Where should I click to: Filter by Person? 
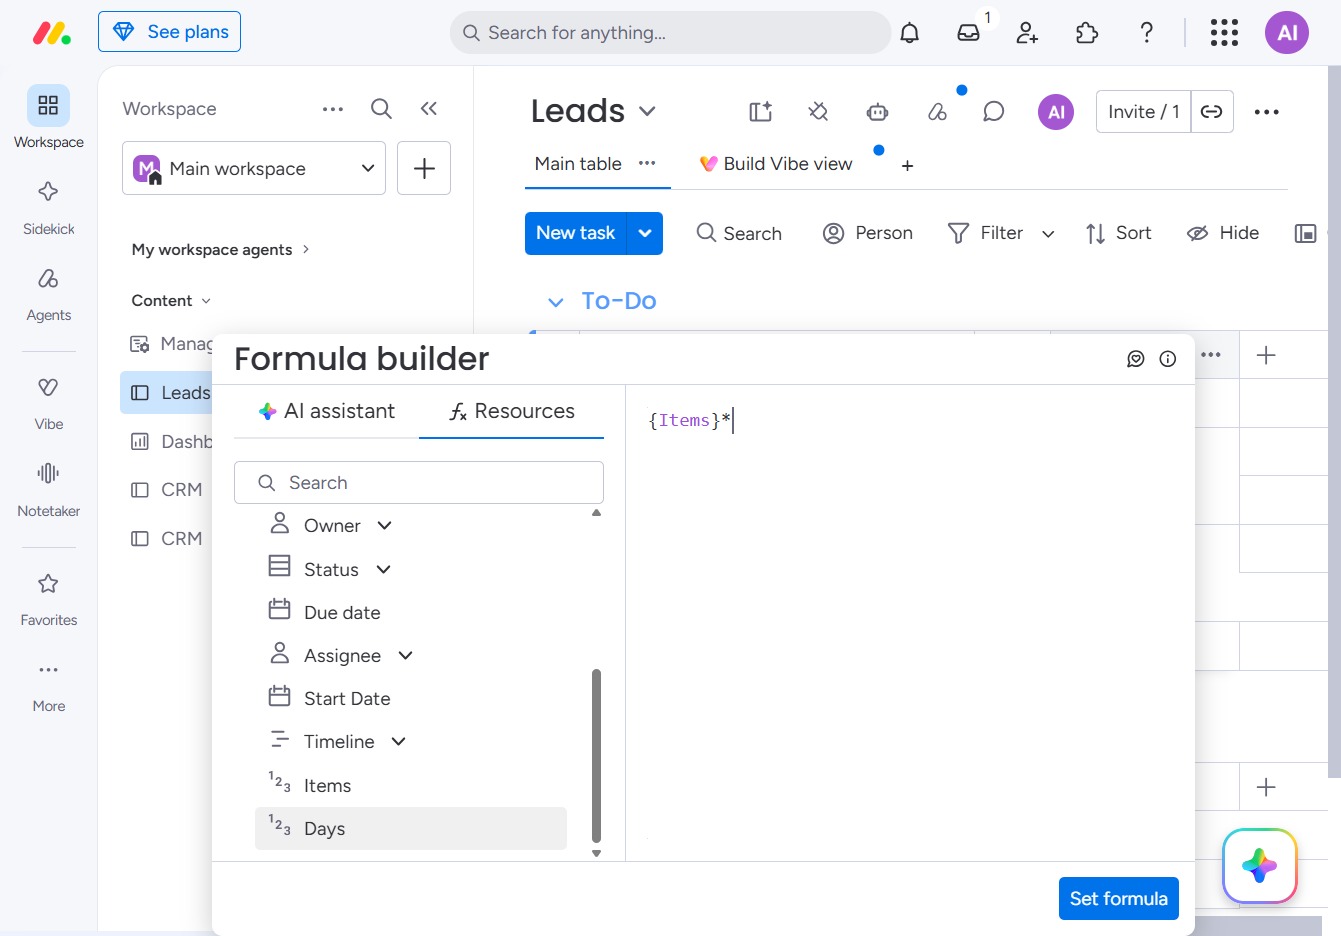point(868,233)
